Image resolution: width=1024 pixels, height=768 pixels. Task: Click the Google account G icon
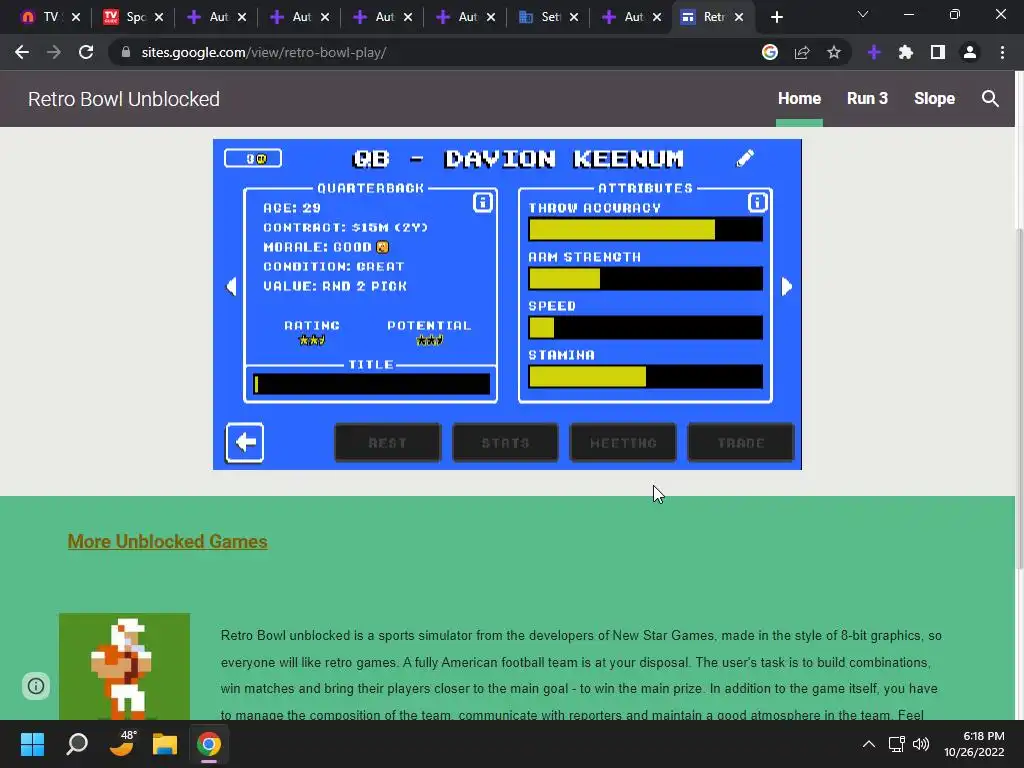pyautogui.click(x=770, y=52)
